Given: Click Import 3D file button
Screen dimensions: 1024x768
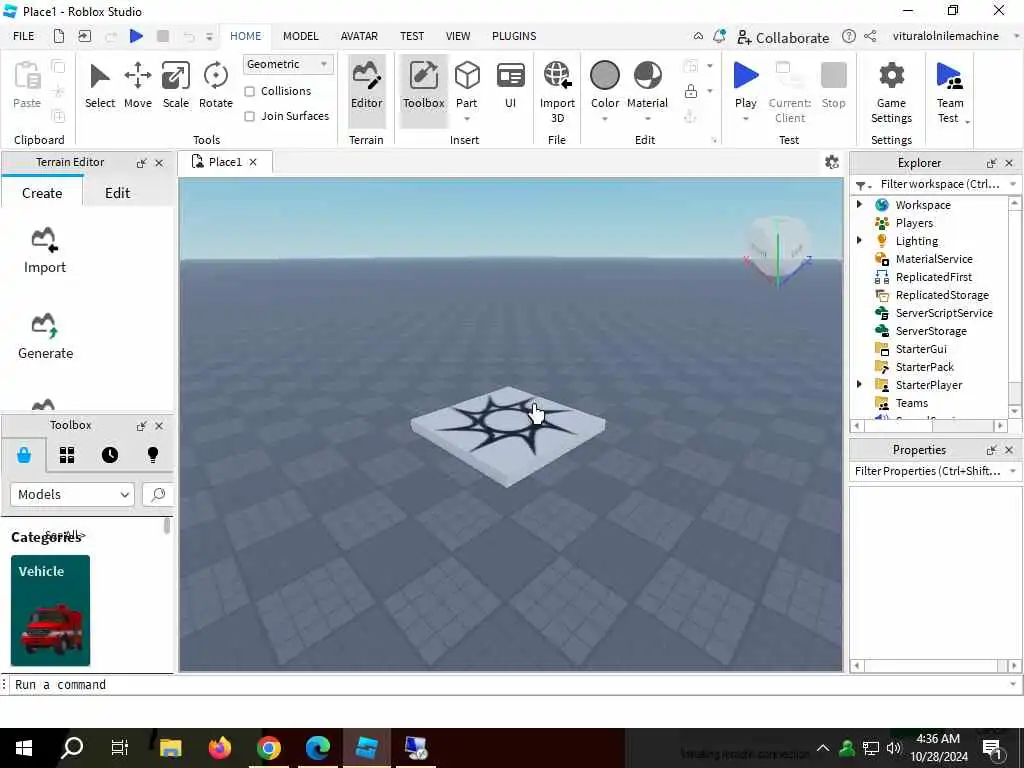Looking at the screenshot, I should click(x=557, y=91).
